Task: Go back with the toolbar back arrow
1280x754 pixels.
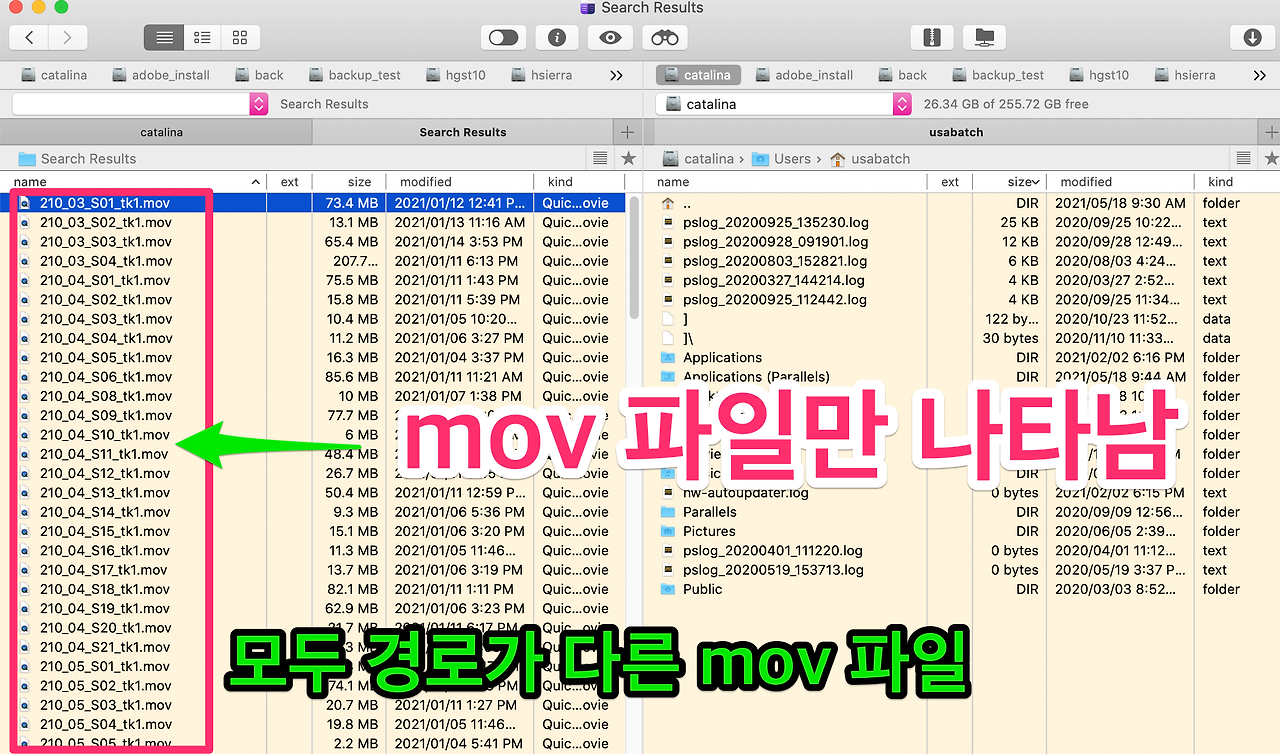Action: click(x=29, y=38)
